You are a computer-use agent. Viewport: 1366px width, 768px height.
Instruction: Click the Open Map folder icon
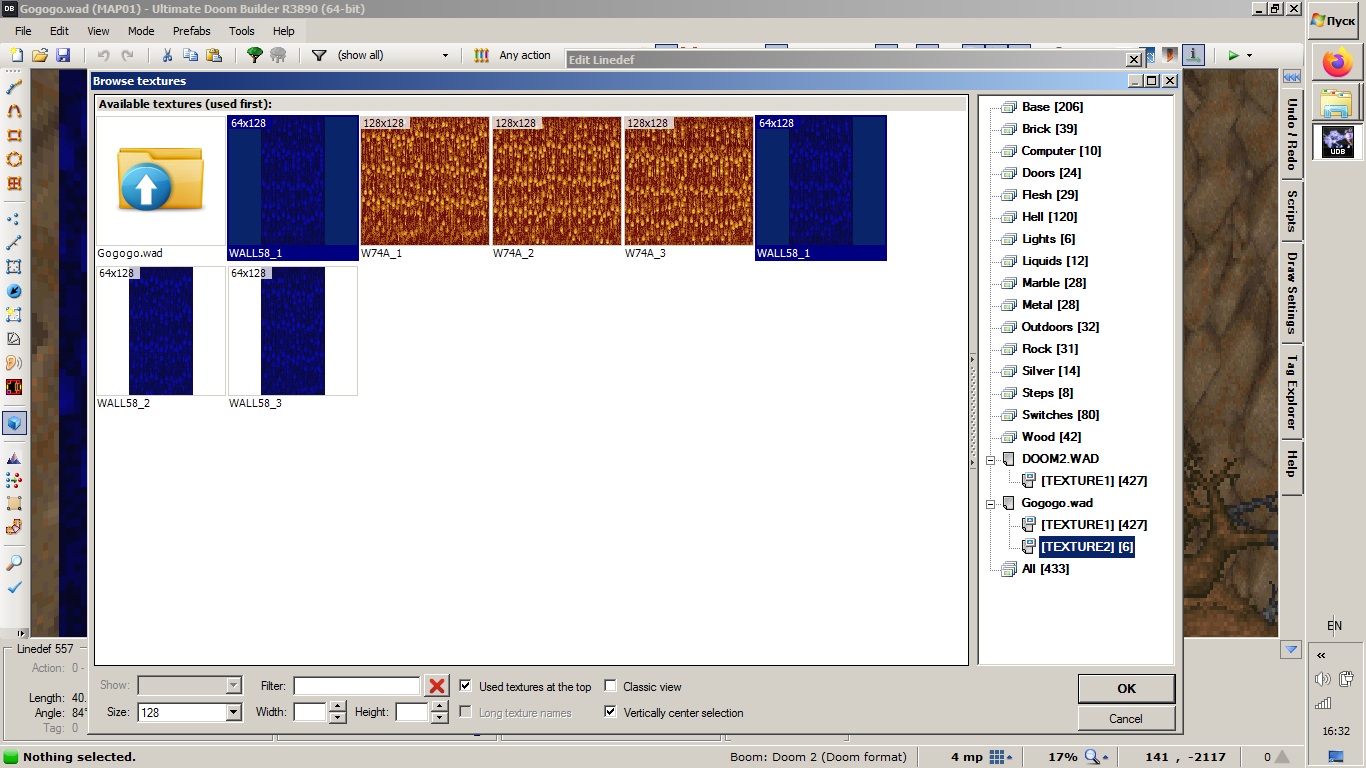(x=40, y=55)
